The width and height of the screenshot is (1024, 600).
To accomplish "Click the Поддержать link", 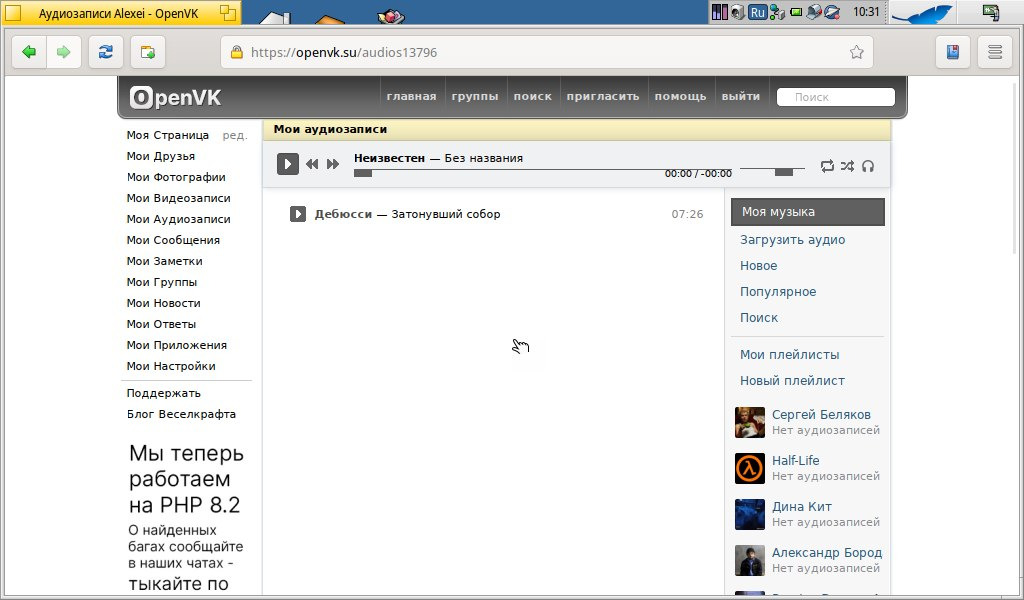I will 163,393.
